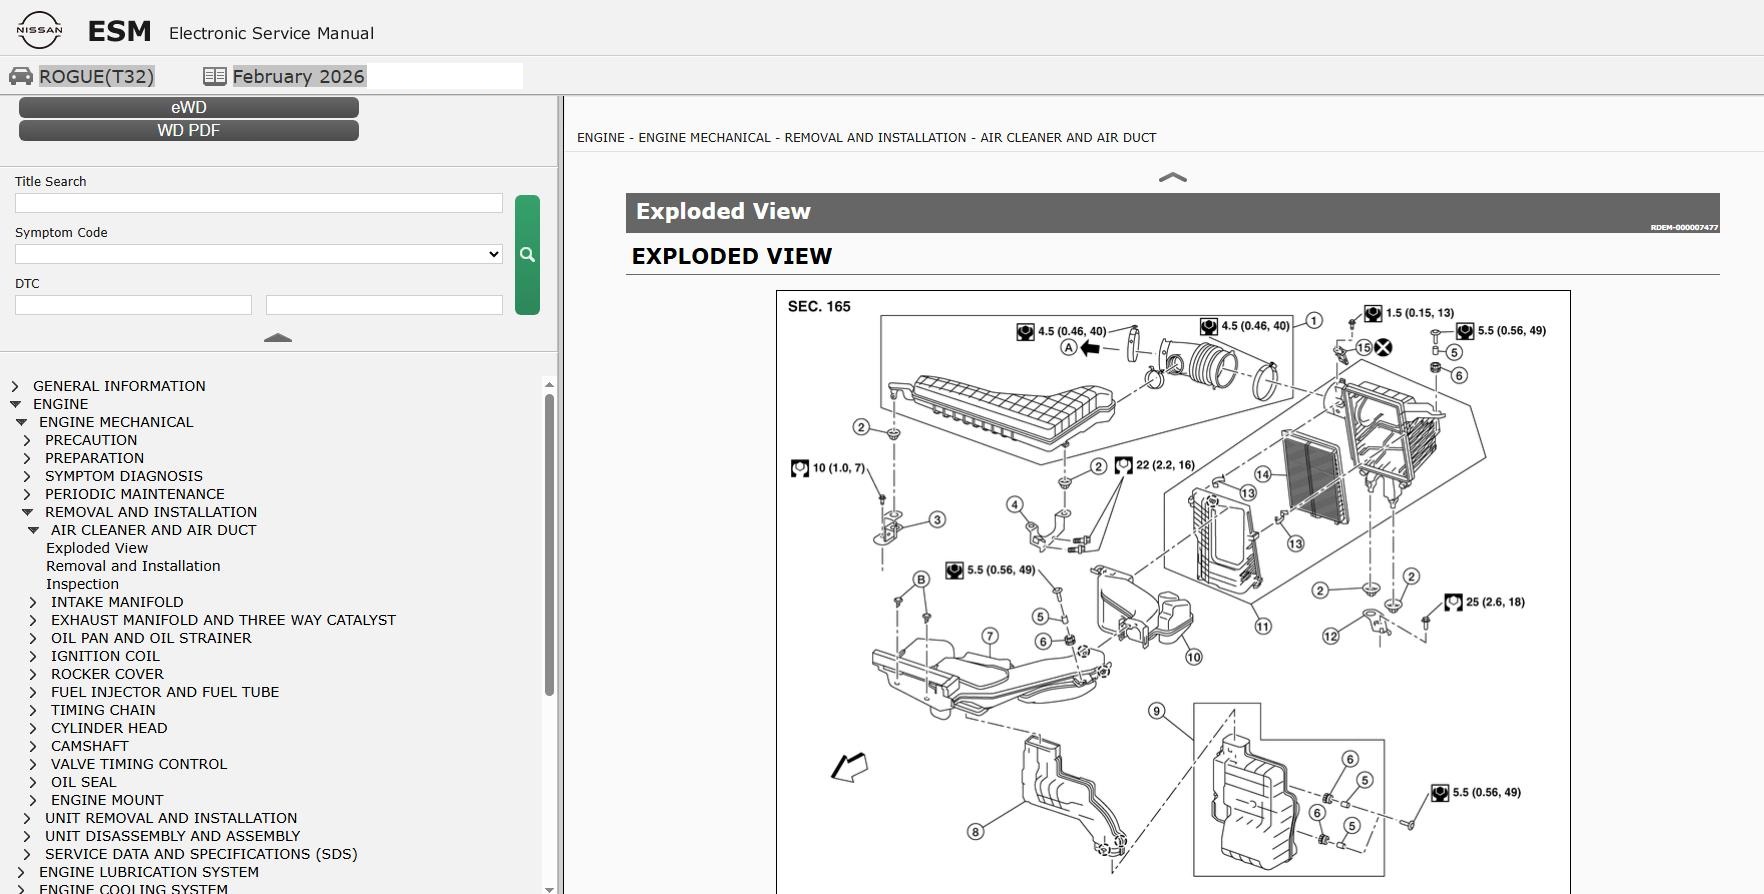Image resolution: width=1764 pixels, height=894 pixels.
Task: Expand FUEL INJECTOR AND FUEL TUBE
Action: click(x=33, y=692)
